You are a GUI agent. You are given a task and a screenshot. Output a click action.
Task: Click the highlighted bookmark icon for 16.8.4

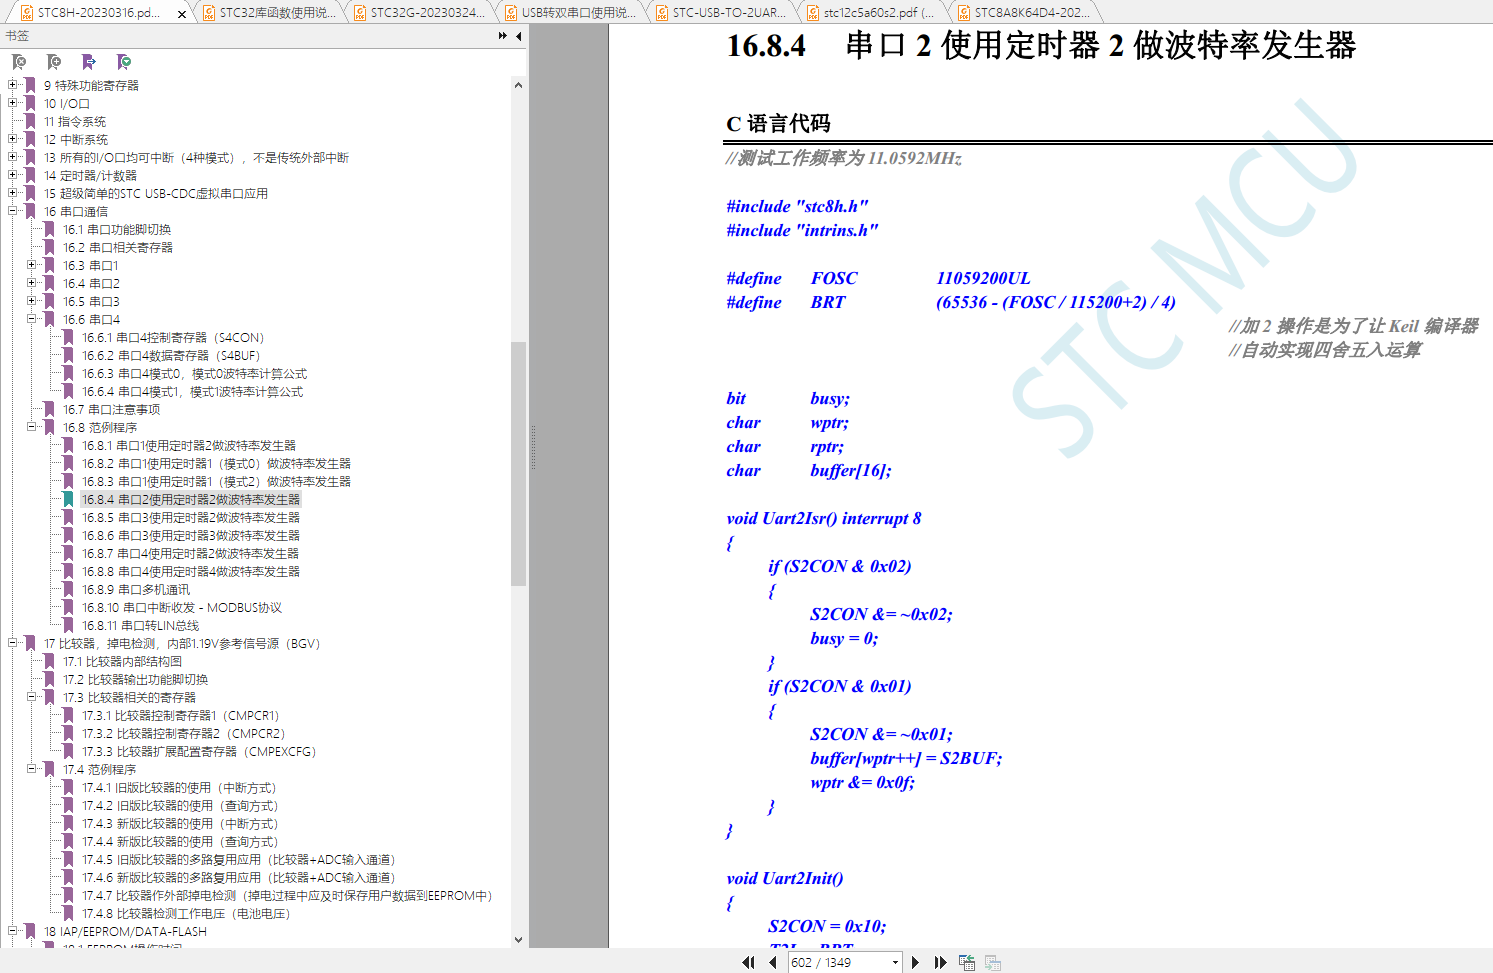(x=68, y=500)
